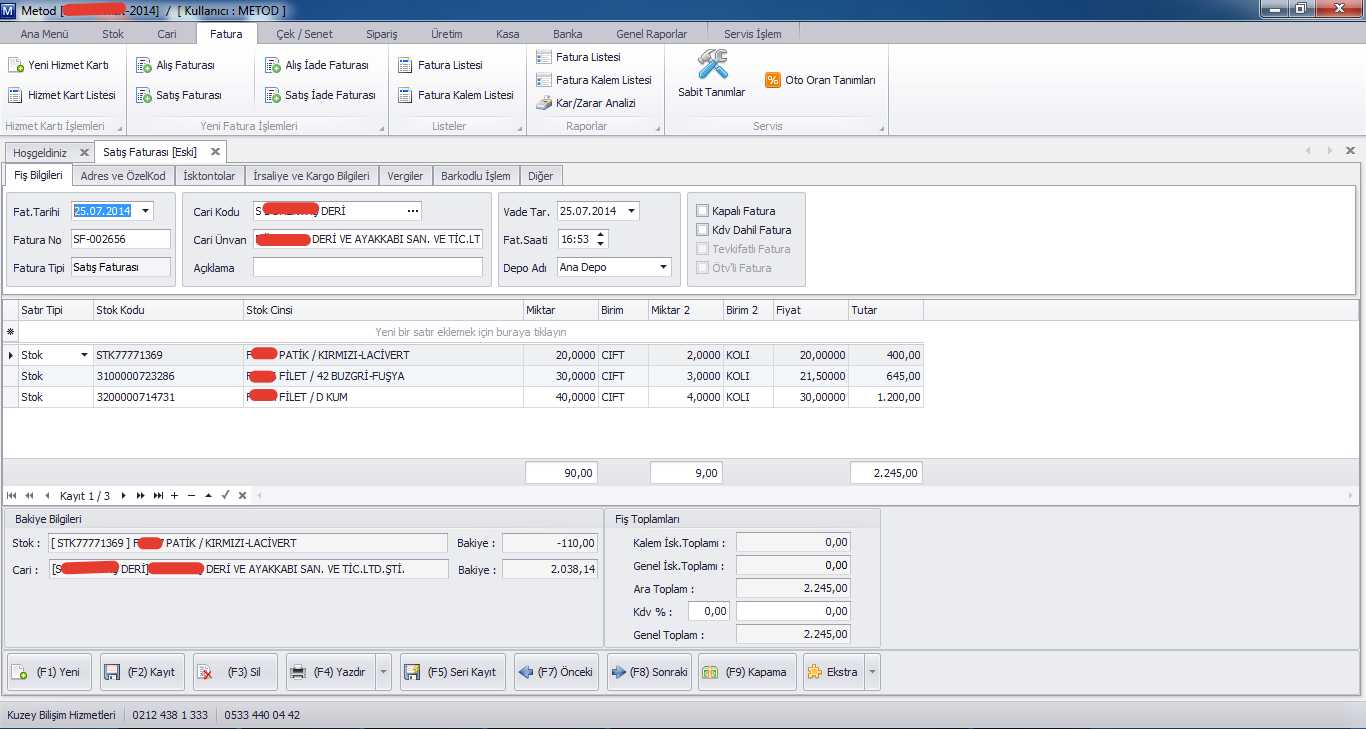Close the Satış Faturası [Eski] tab
1366x729 pixels.
click(215, 152)
